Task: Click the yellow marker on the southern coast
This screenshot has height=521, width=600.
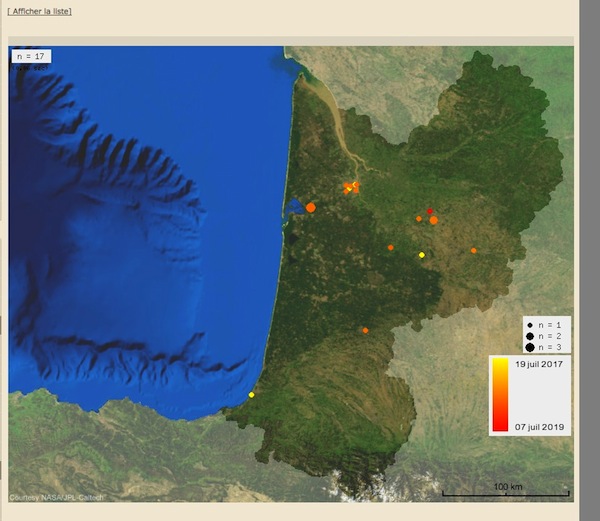Action: (251, 395)
